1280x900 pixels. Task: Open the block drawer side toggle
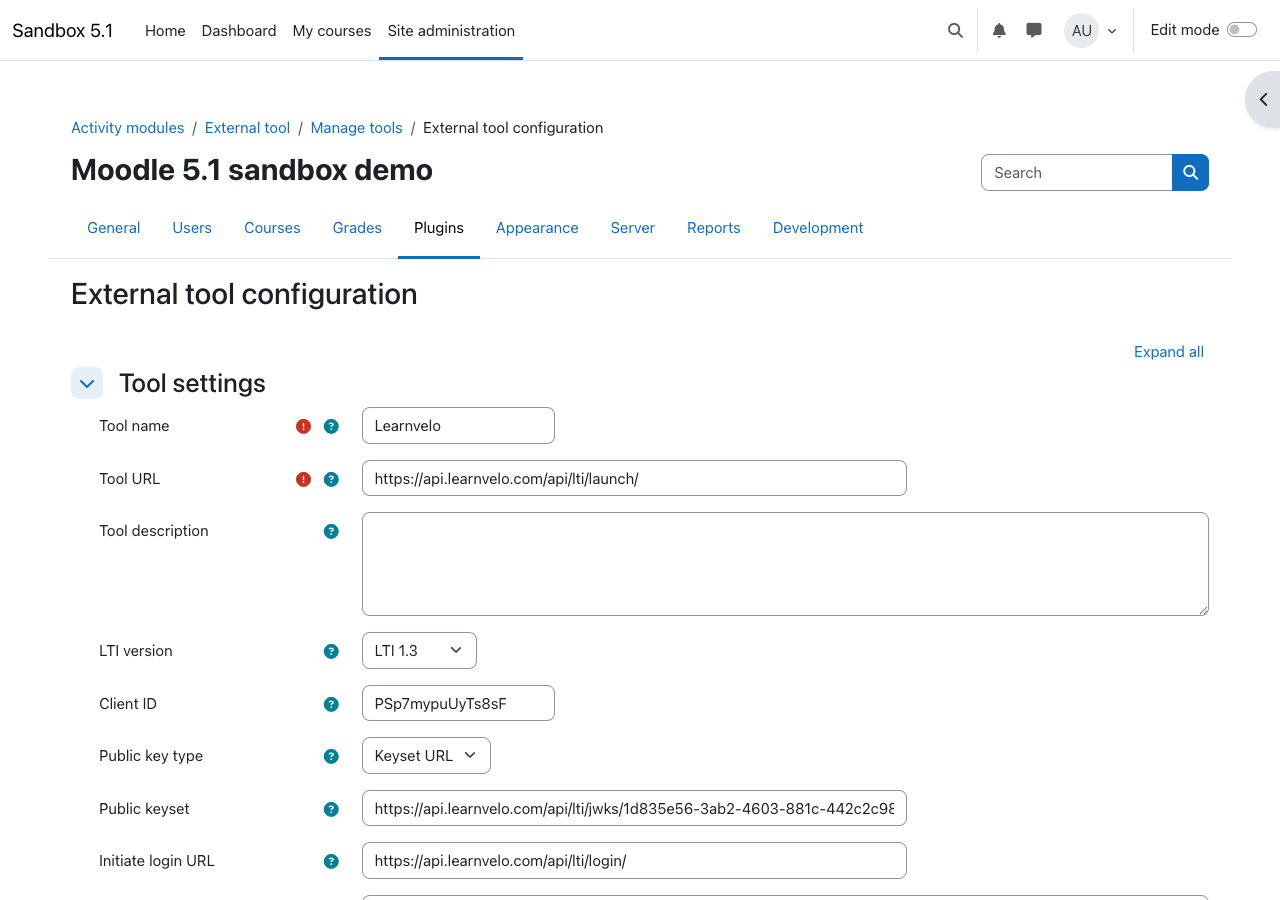point(1263,99)
